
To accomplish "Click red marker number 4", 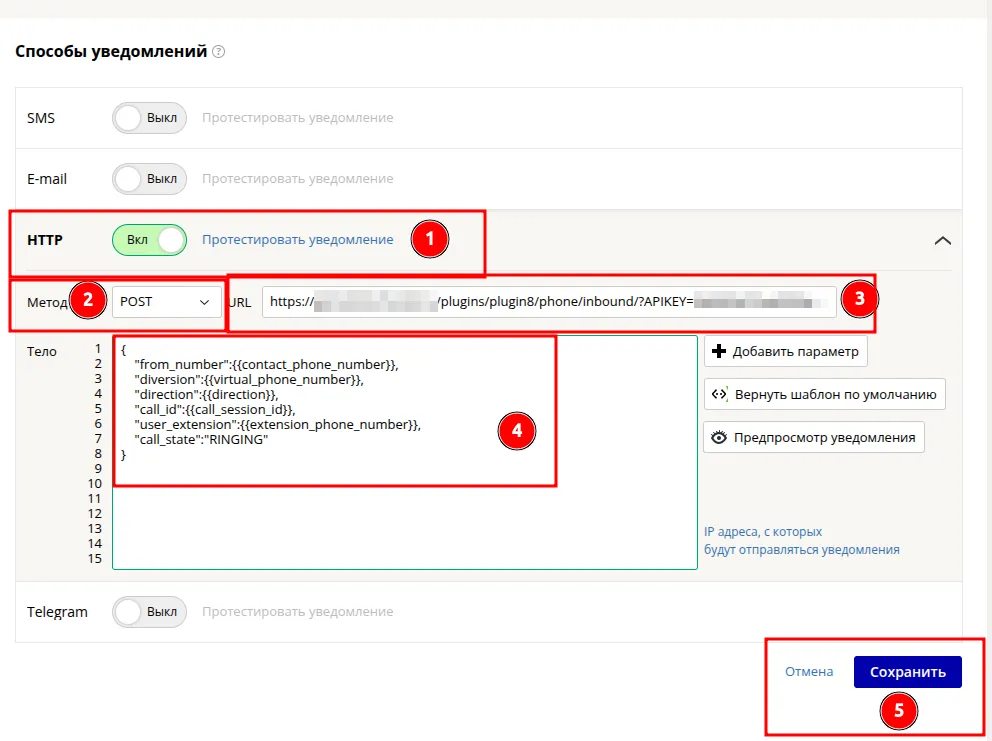I will pos(517,431).
